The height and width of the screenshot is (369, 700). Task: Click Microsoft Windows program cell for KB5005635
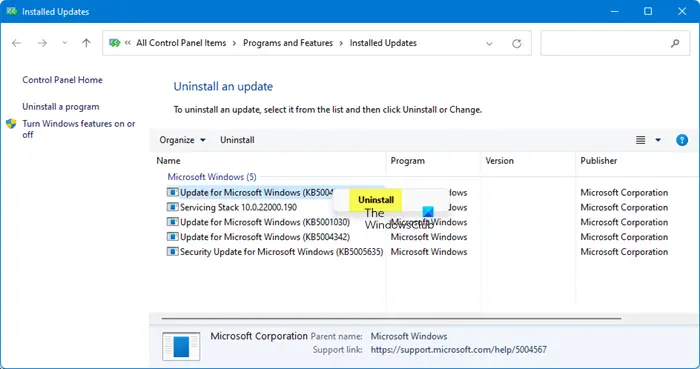tap(429, 252)
